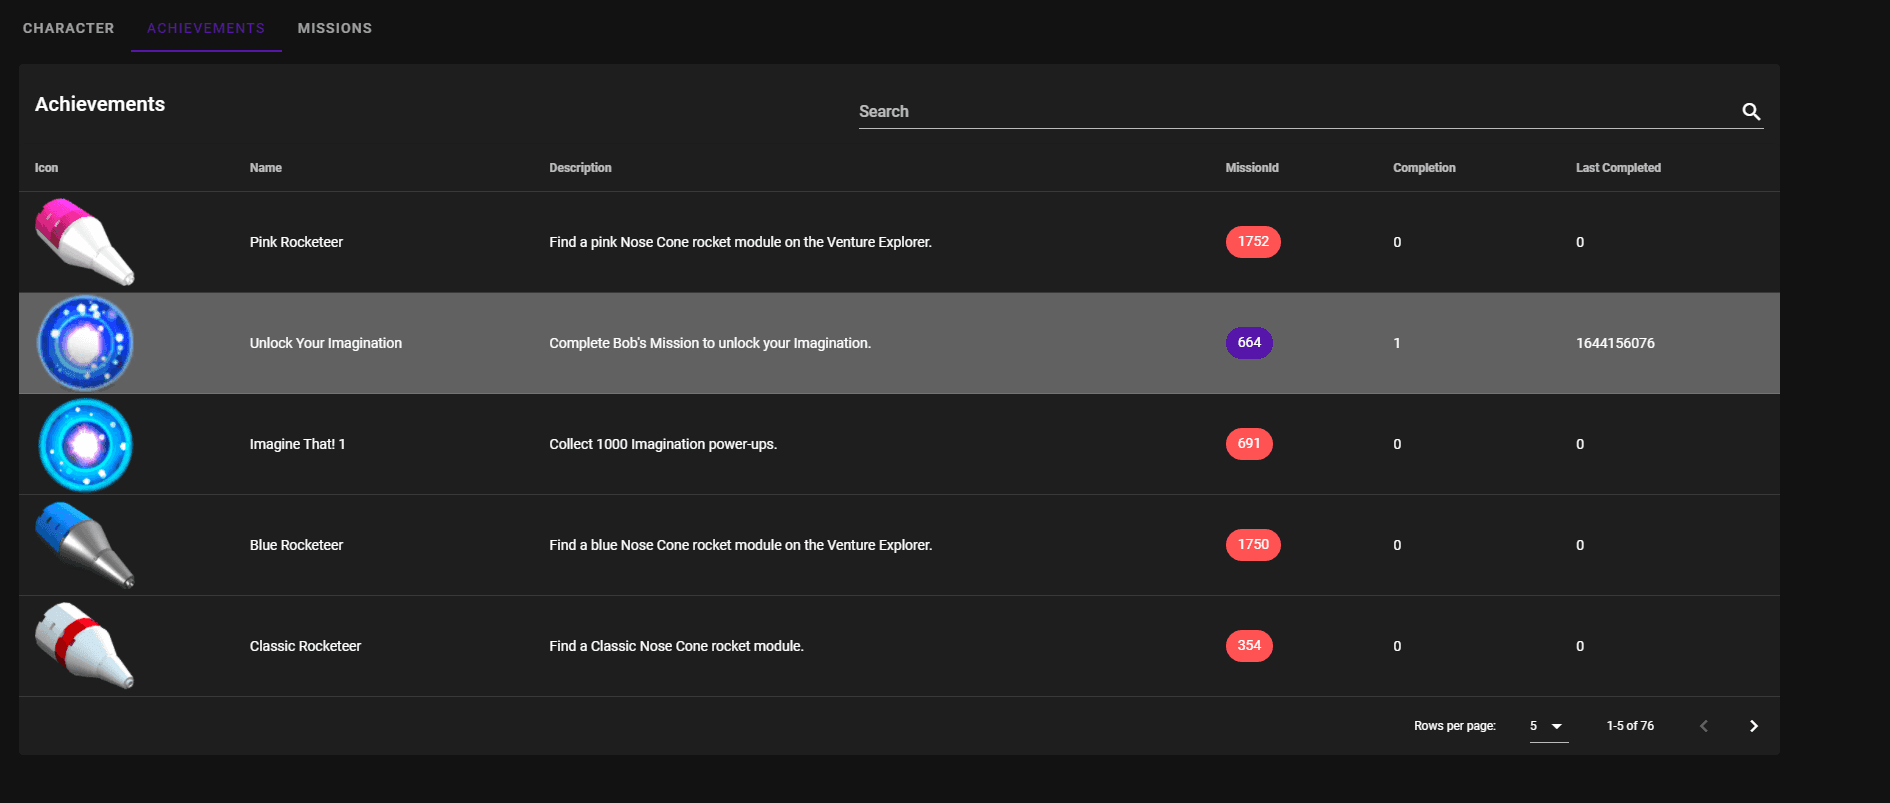Screen dimensions: 1890x803
Task: Click the Achievements panel heading
Action: point(100,104)
